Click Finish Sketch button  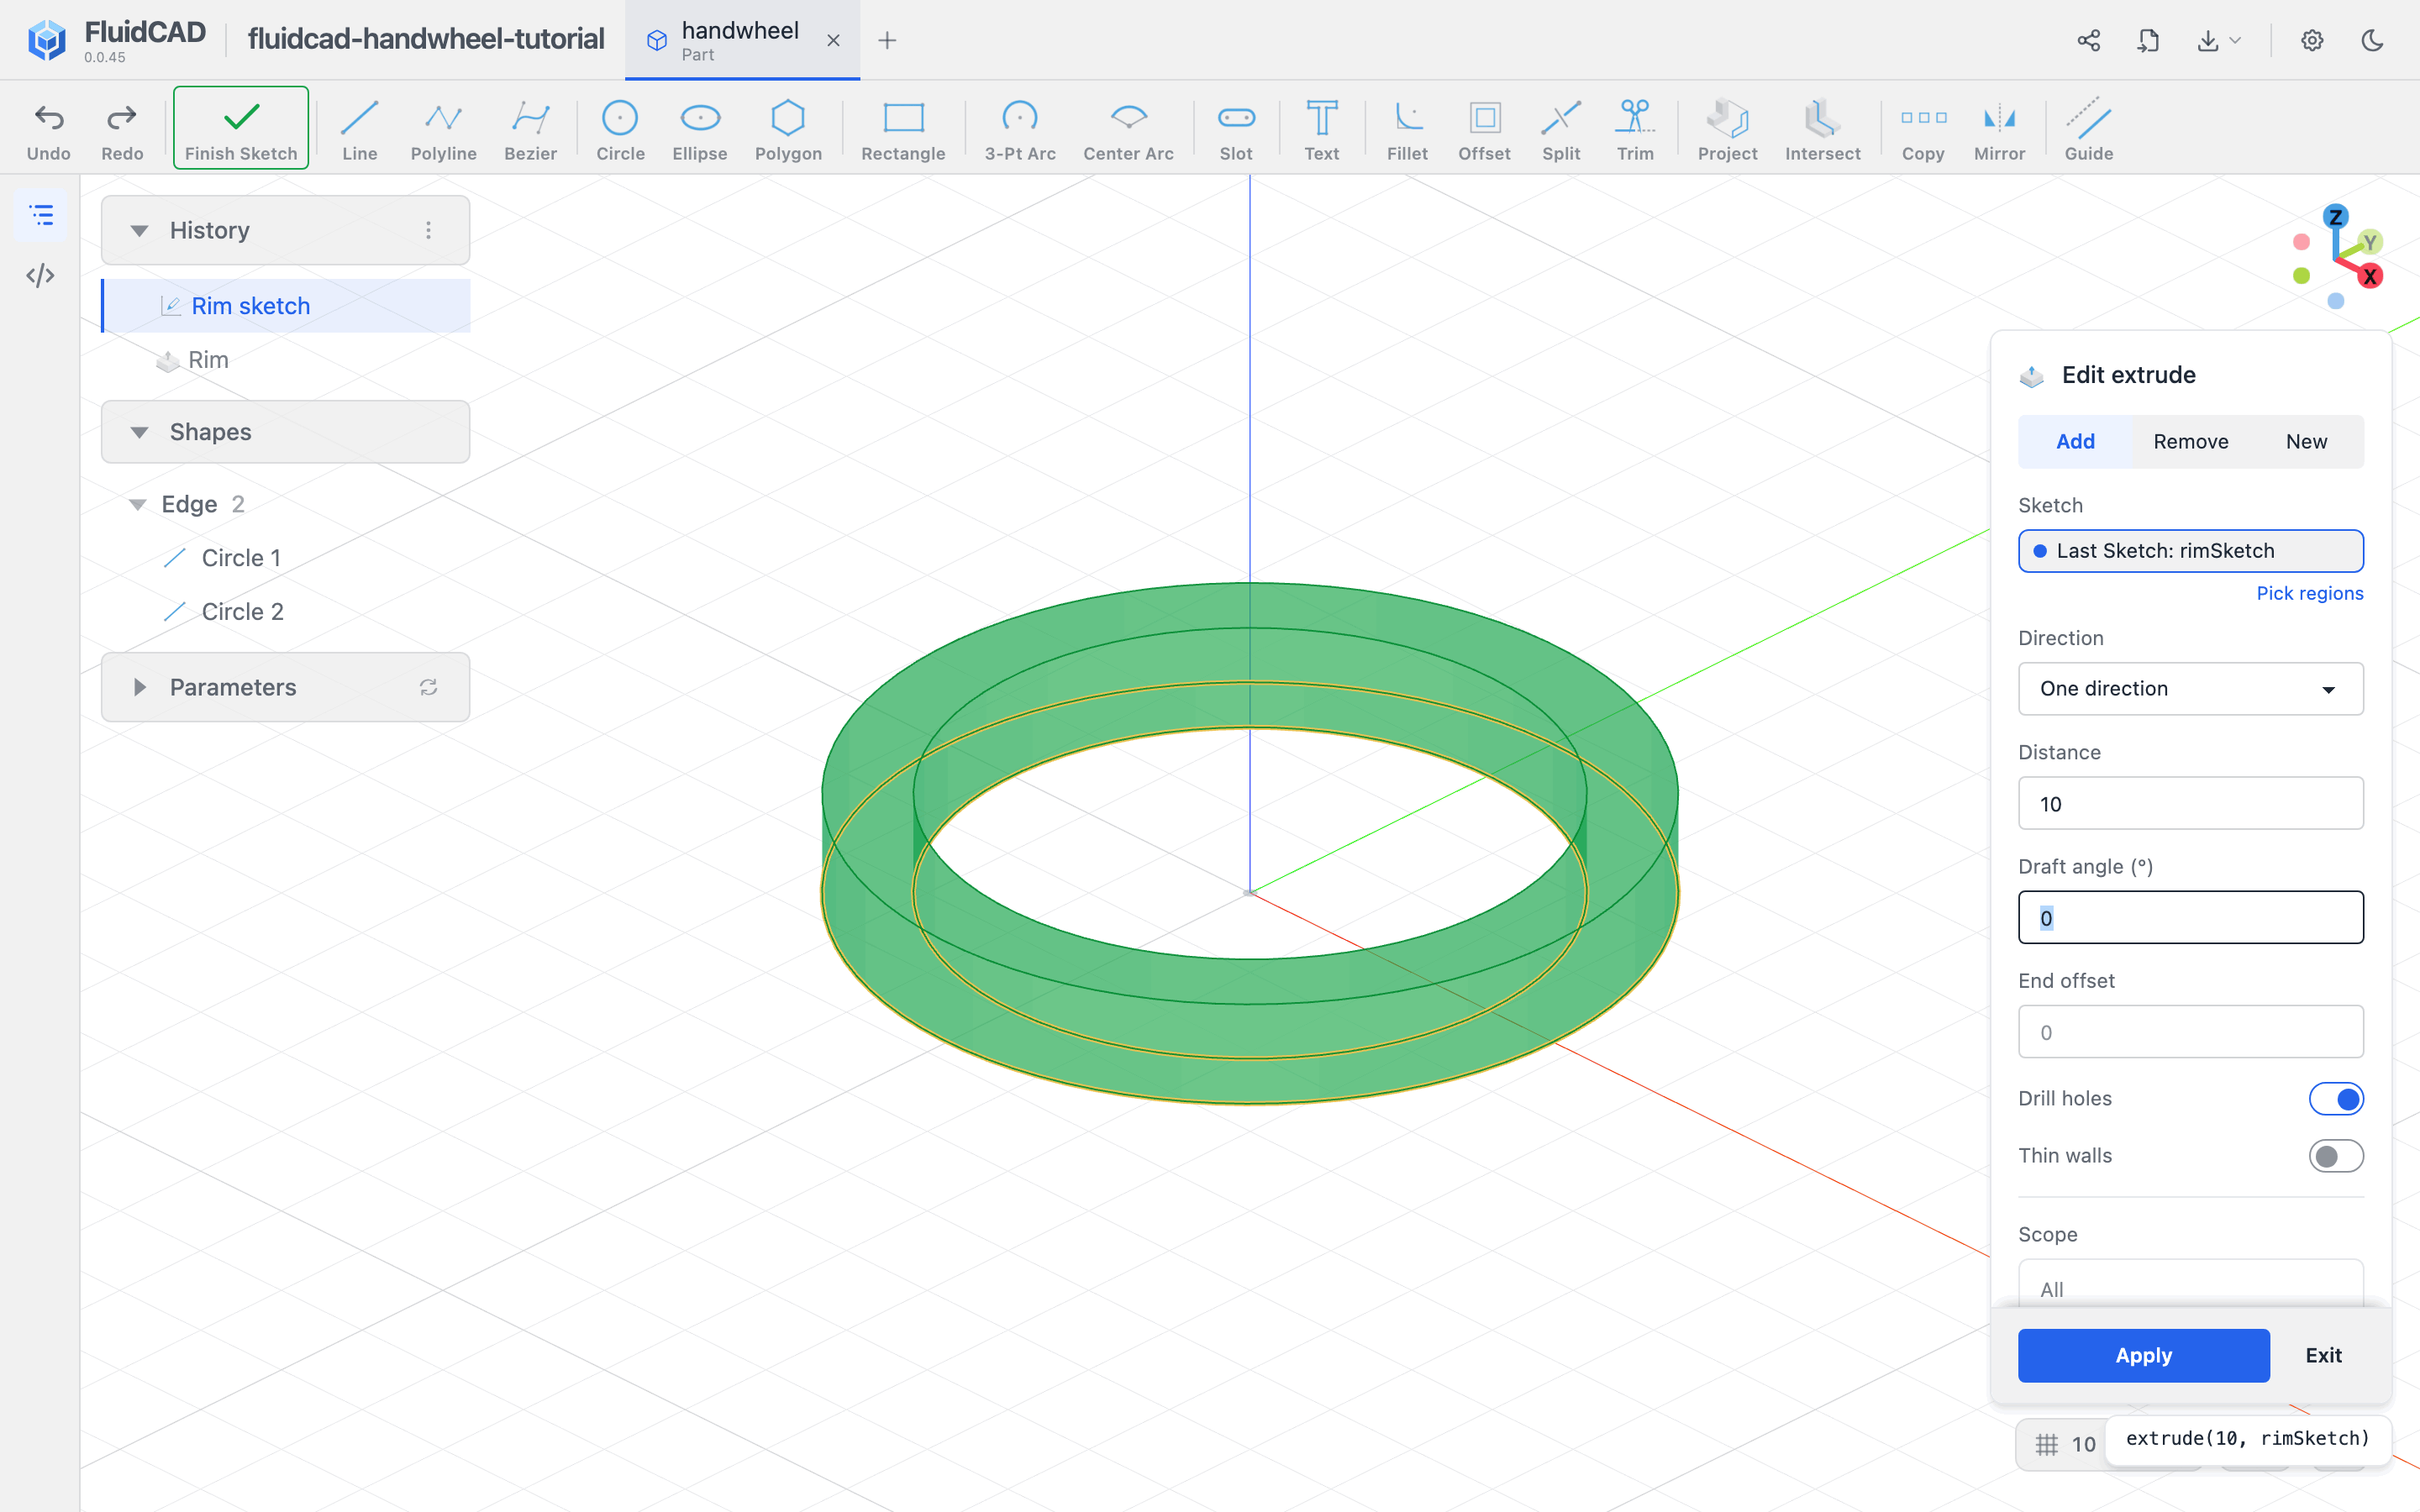click(241, 127)
